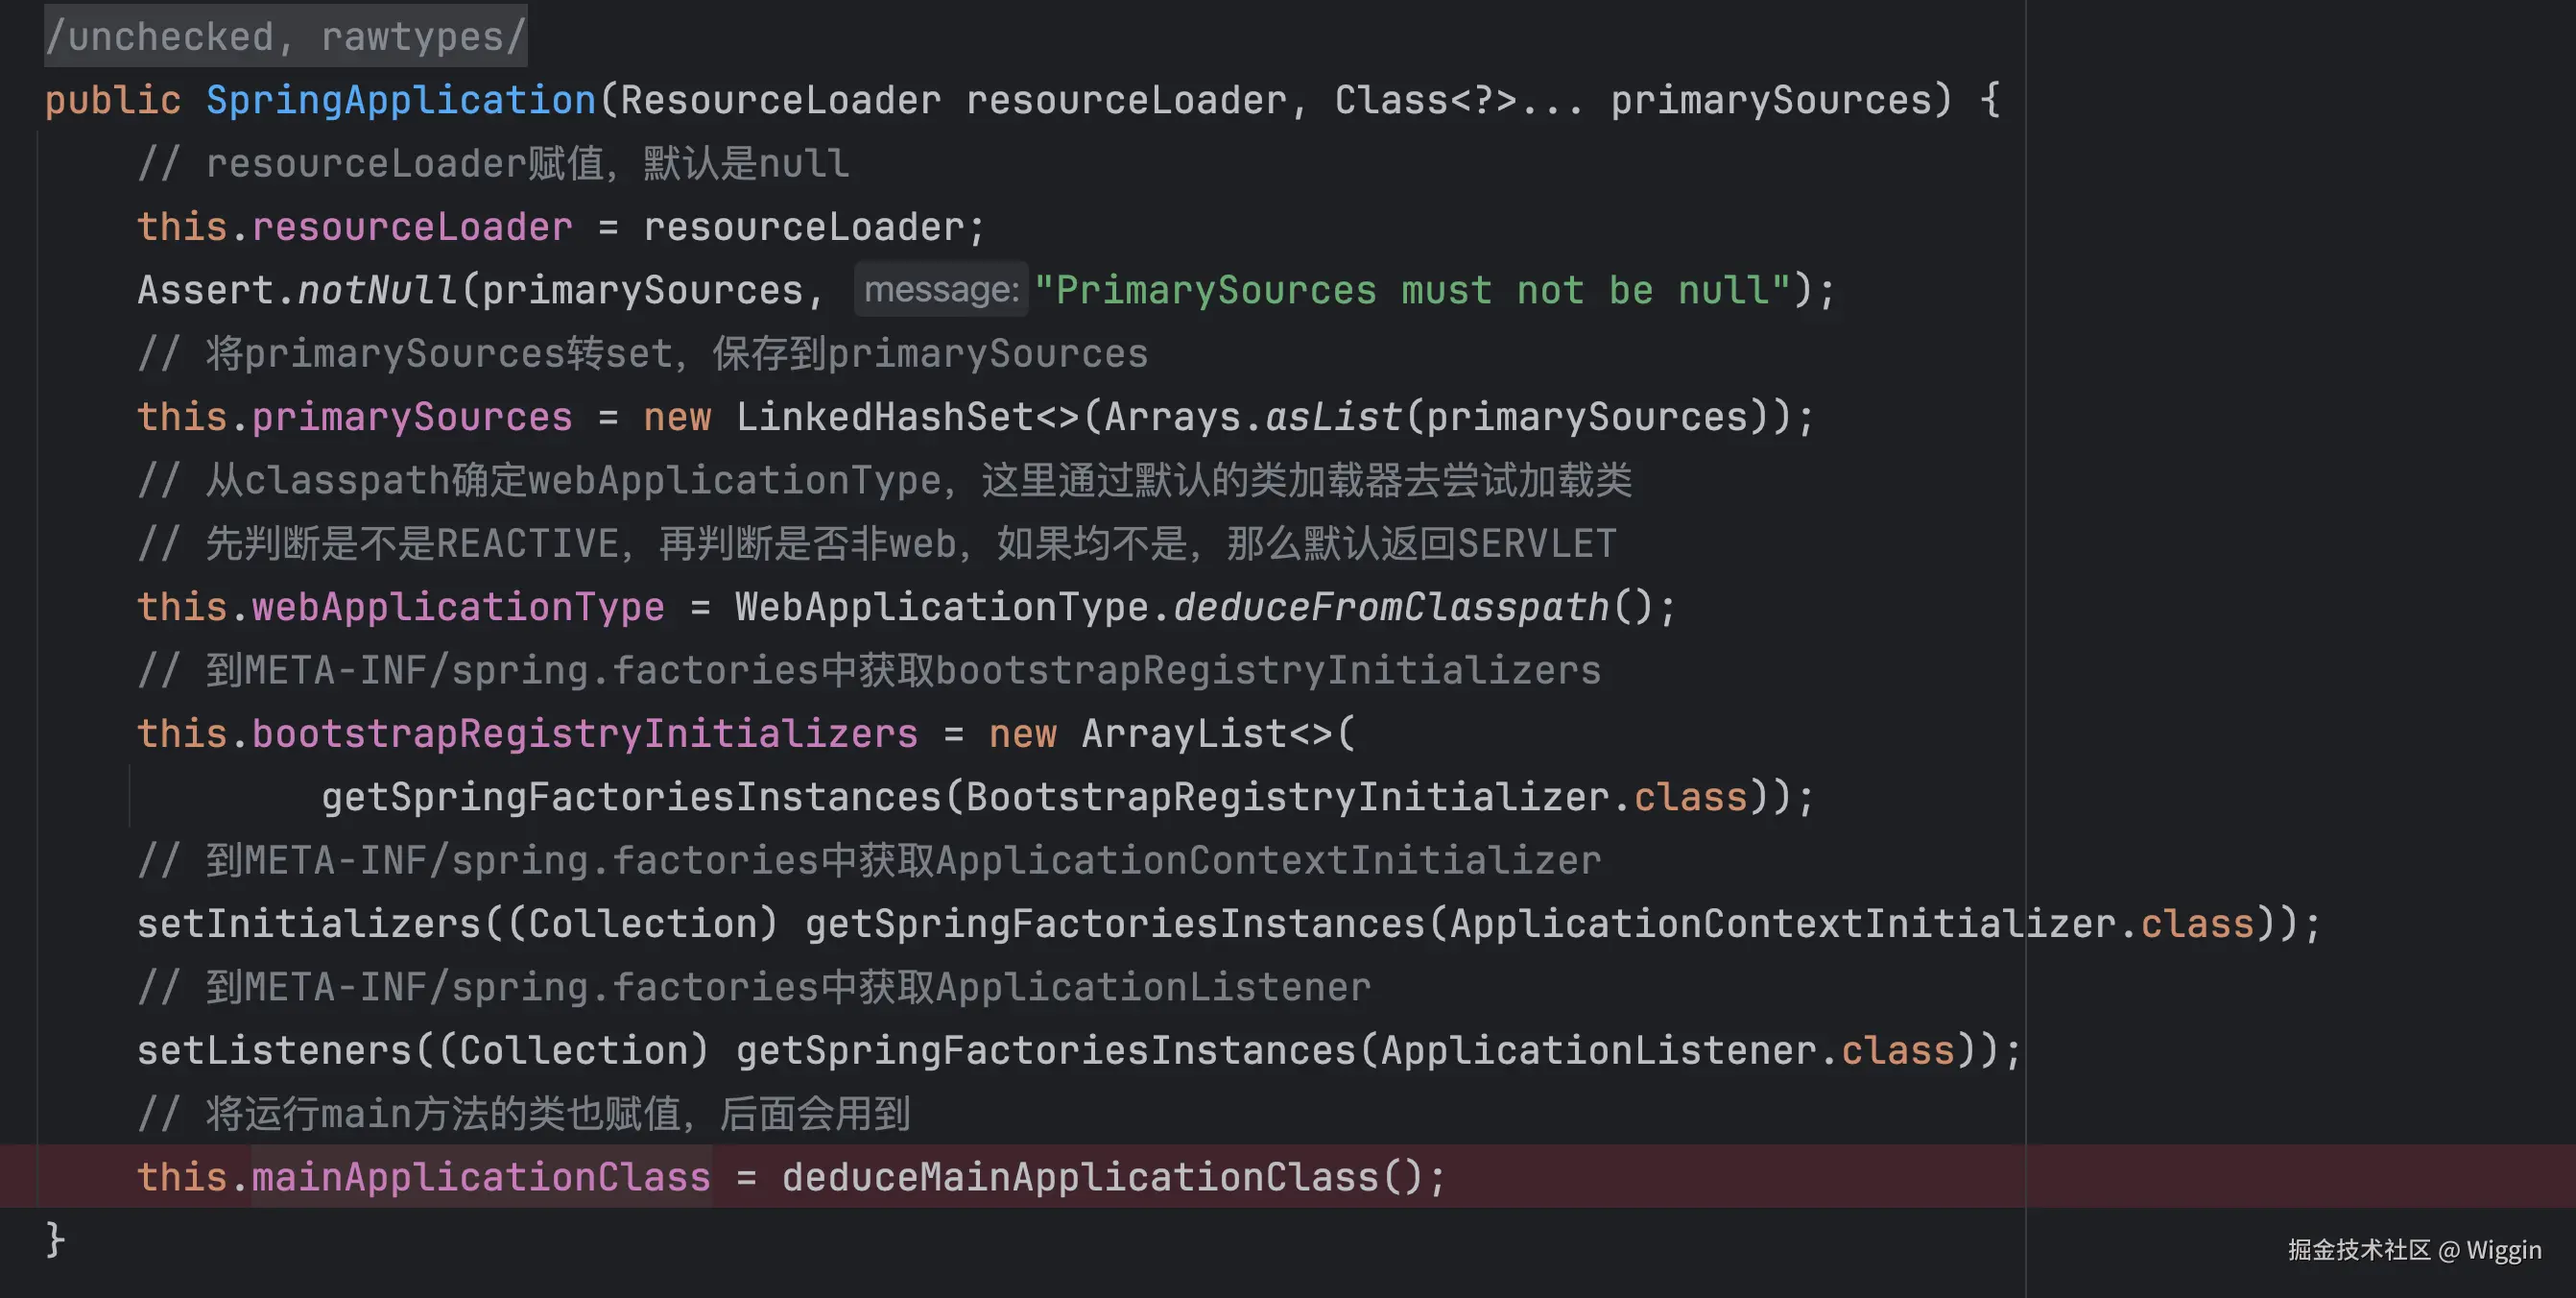
Task: Click the closing brace of the constructor
Action: pos(55,1240)
